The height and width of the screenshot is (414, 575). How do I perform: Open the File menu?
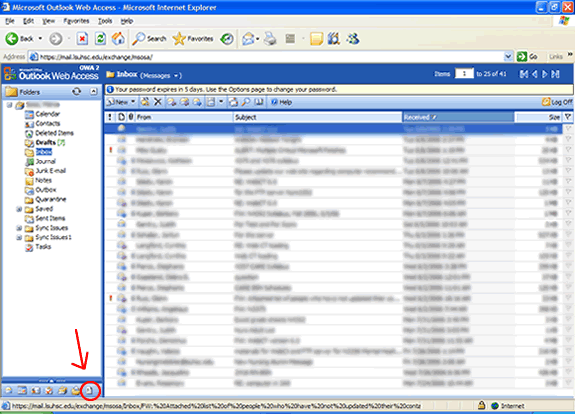coord(10,21)
